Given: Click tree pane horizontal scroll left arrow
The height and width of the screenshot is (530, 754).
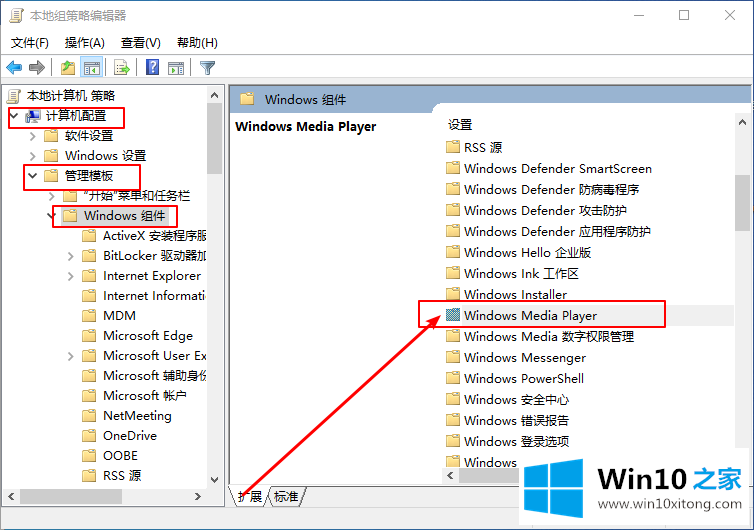Looking at the screenshot, I should point(12,496).
